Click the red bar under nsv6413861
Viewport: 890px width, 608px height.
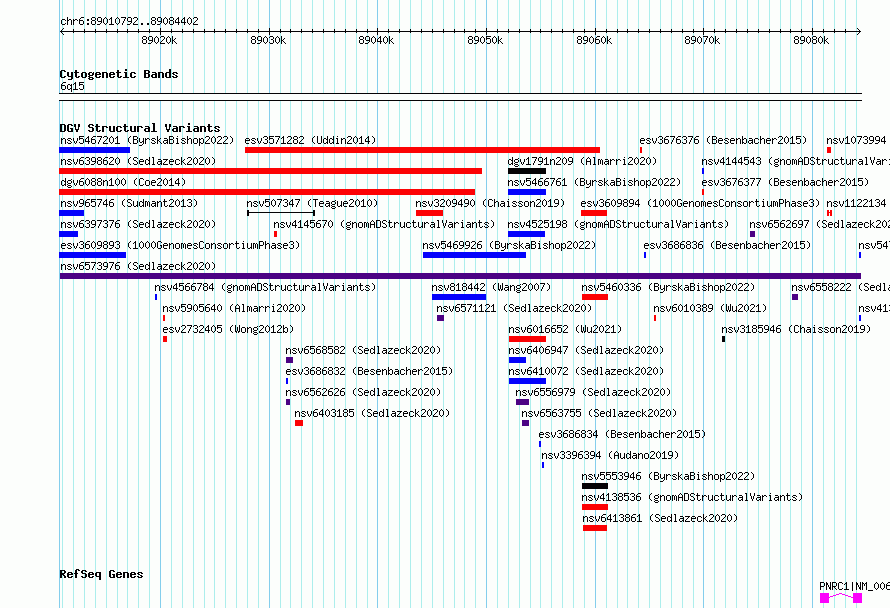595,528
